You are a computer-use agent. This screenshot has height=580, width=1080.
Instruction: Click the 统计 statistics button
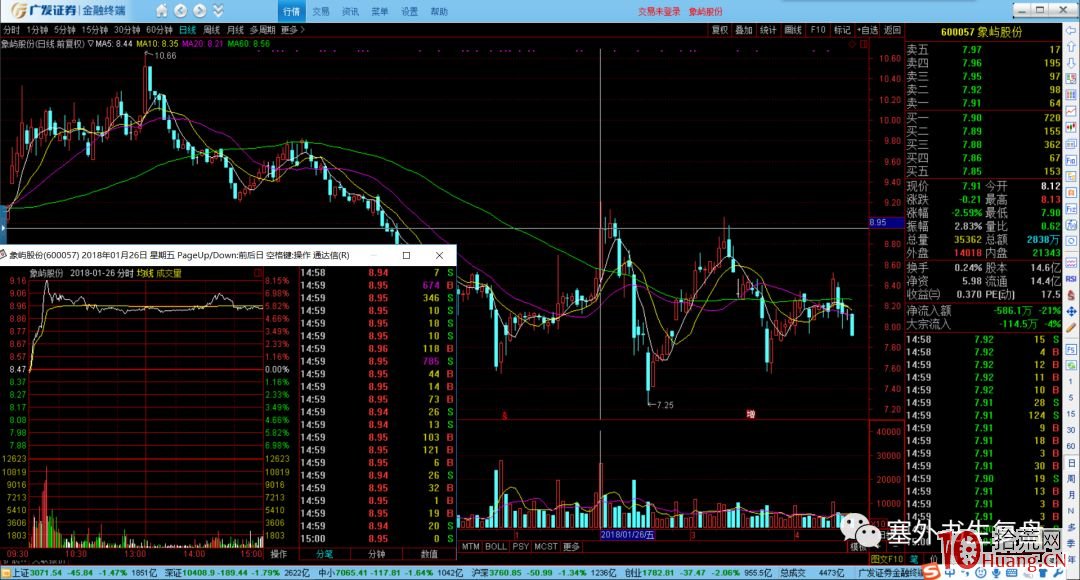(x=768, y=30)
